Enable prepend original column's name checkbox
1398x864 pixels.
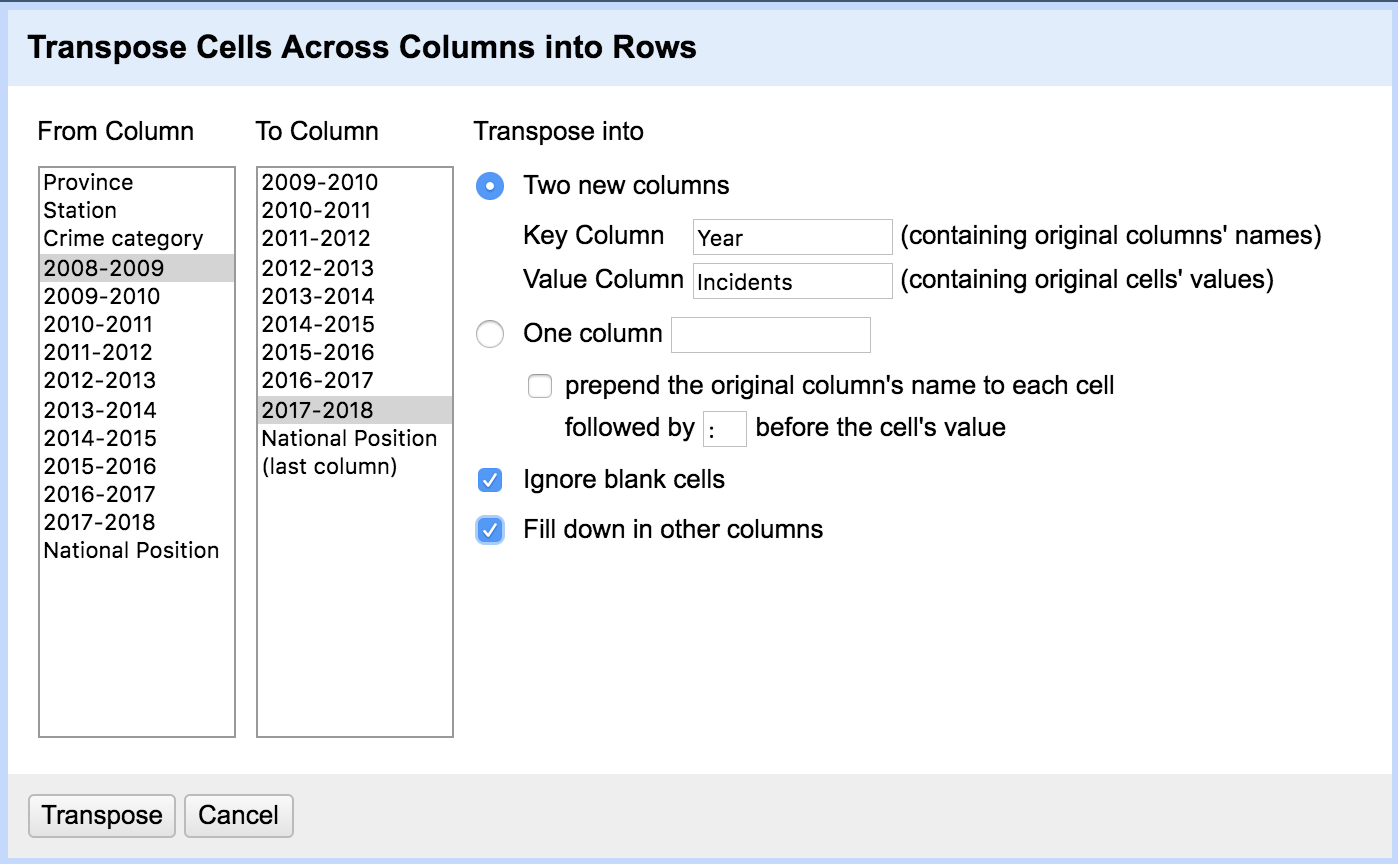tap(540, 386)
